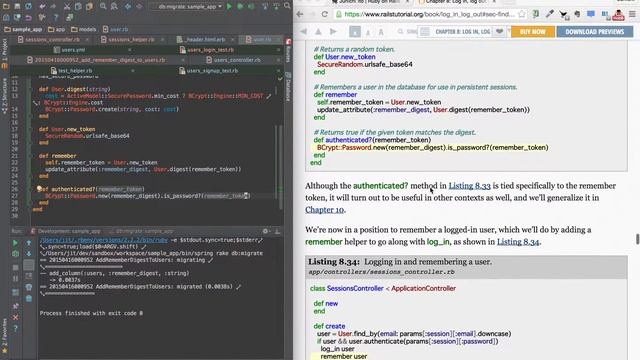Go to next page with right triangle in book nav
640x360 pixels.
pos(333,31)
